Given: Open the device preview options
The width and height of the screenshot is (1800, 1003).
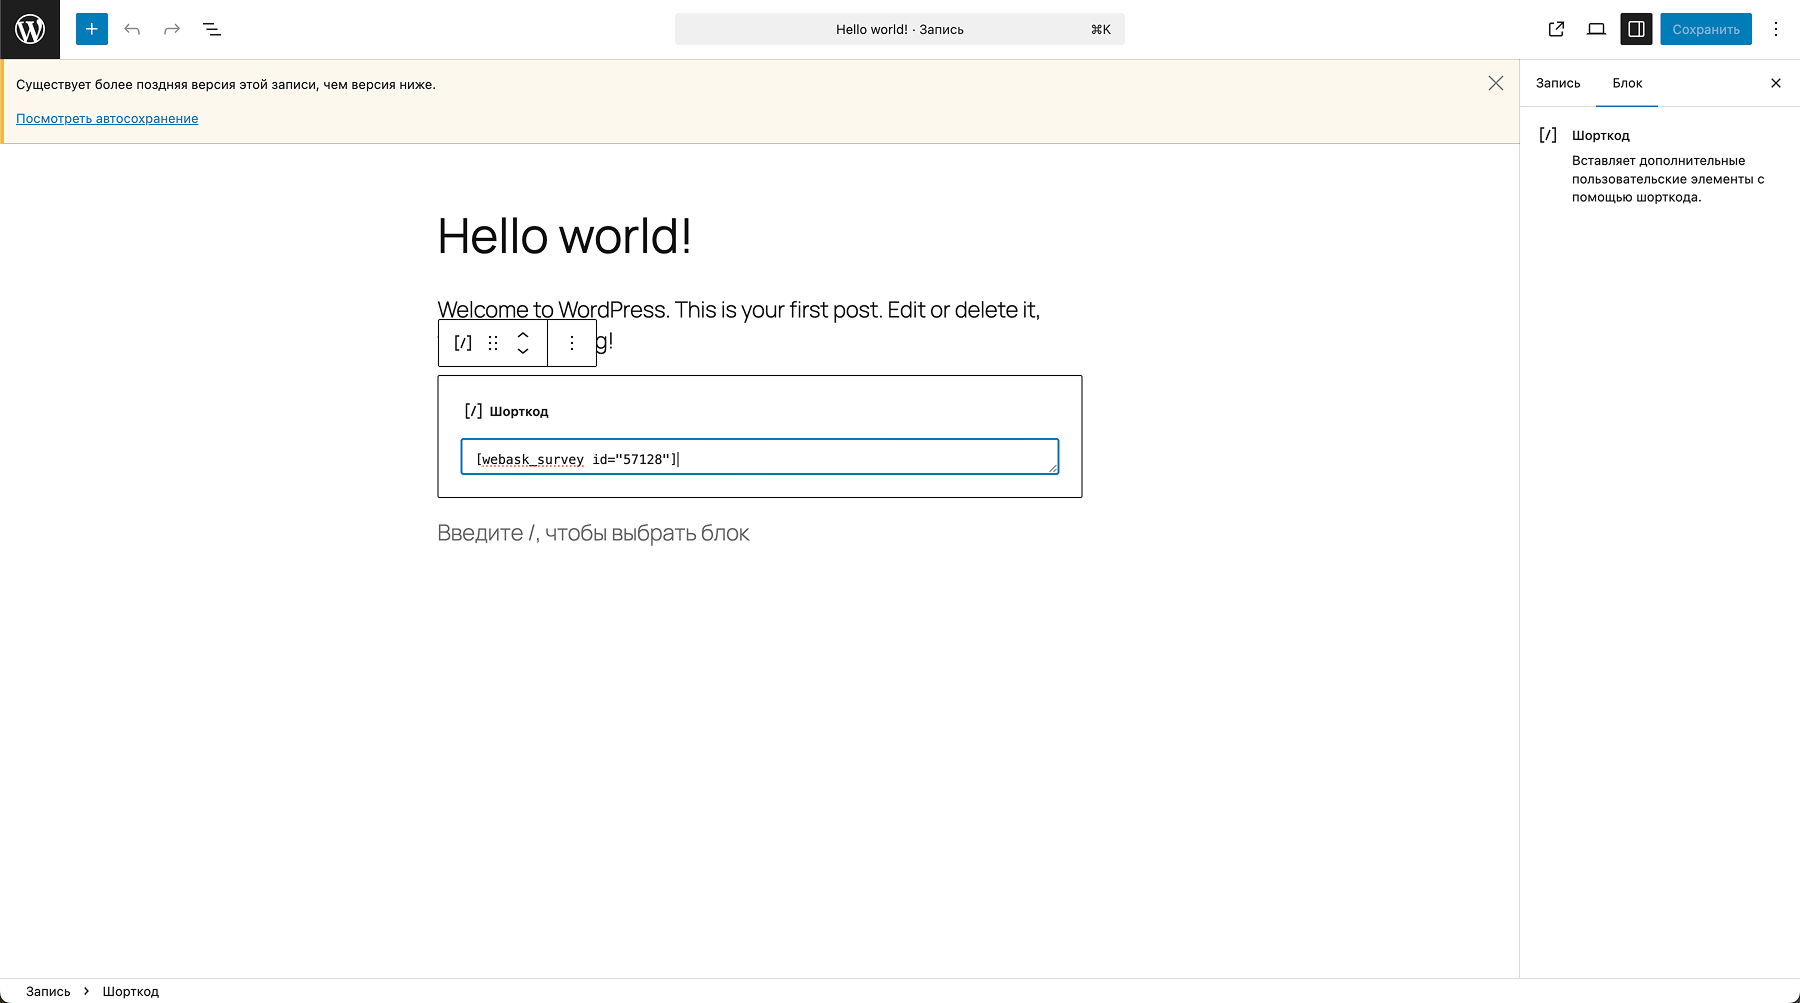Looking at the screenshot, I should click(x=1596, y=29).
